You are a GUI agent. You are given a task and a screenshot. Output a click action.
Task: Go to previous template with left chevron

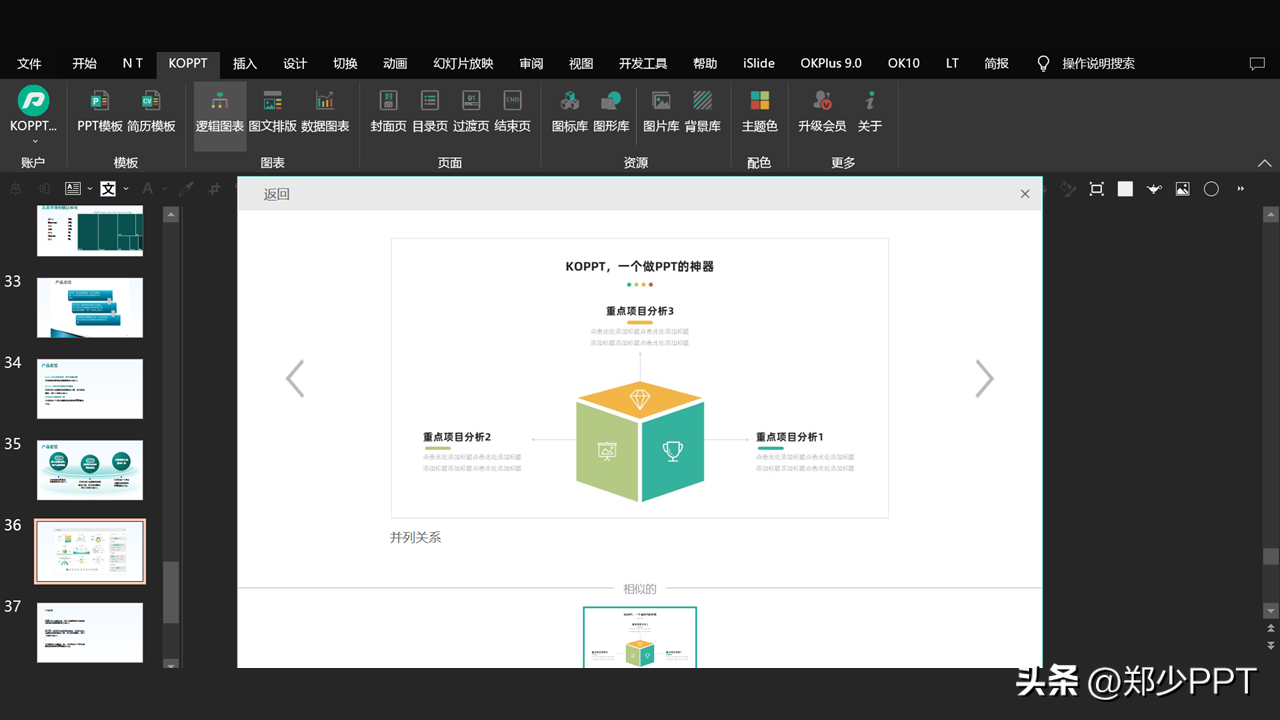[x=295, y=379]
